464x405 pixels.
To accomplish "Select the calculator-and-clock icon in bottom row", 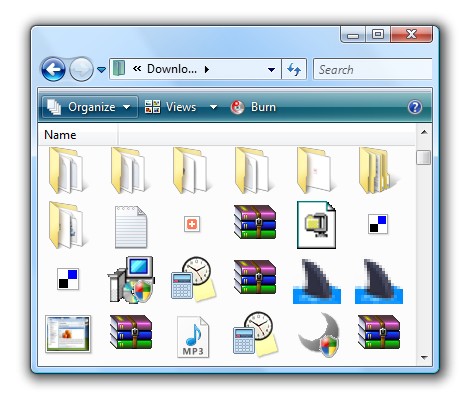I will pyautogui.click(x=255, y=334).
